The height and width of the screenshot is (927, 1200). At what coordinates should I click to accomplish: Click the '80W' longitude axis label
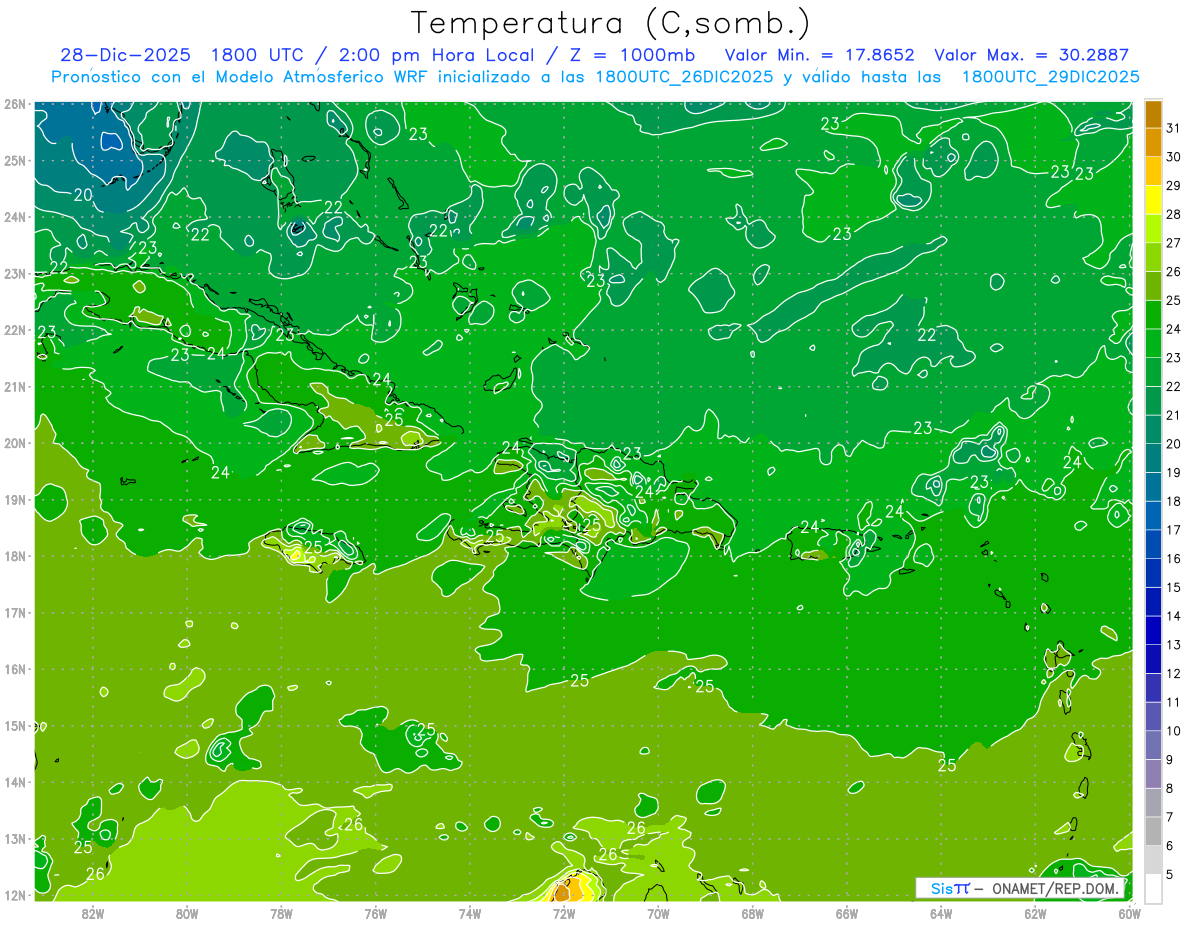click(187, 913)
